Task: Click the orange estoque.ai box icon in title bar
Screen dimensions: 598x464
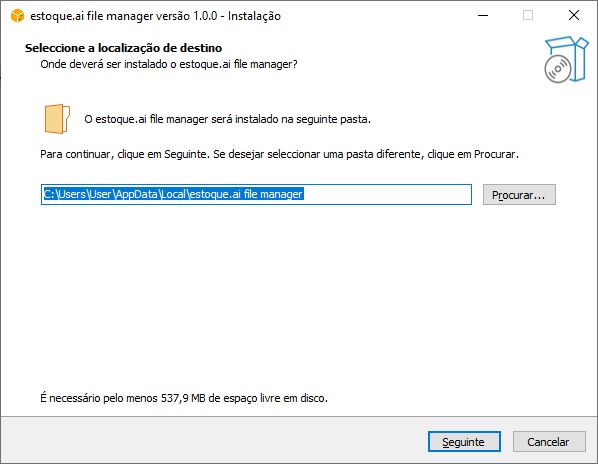Action: coord(17,16)
